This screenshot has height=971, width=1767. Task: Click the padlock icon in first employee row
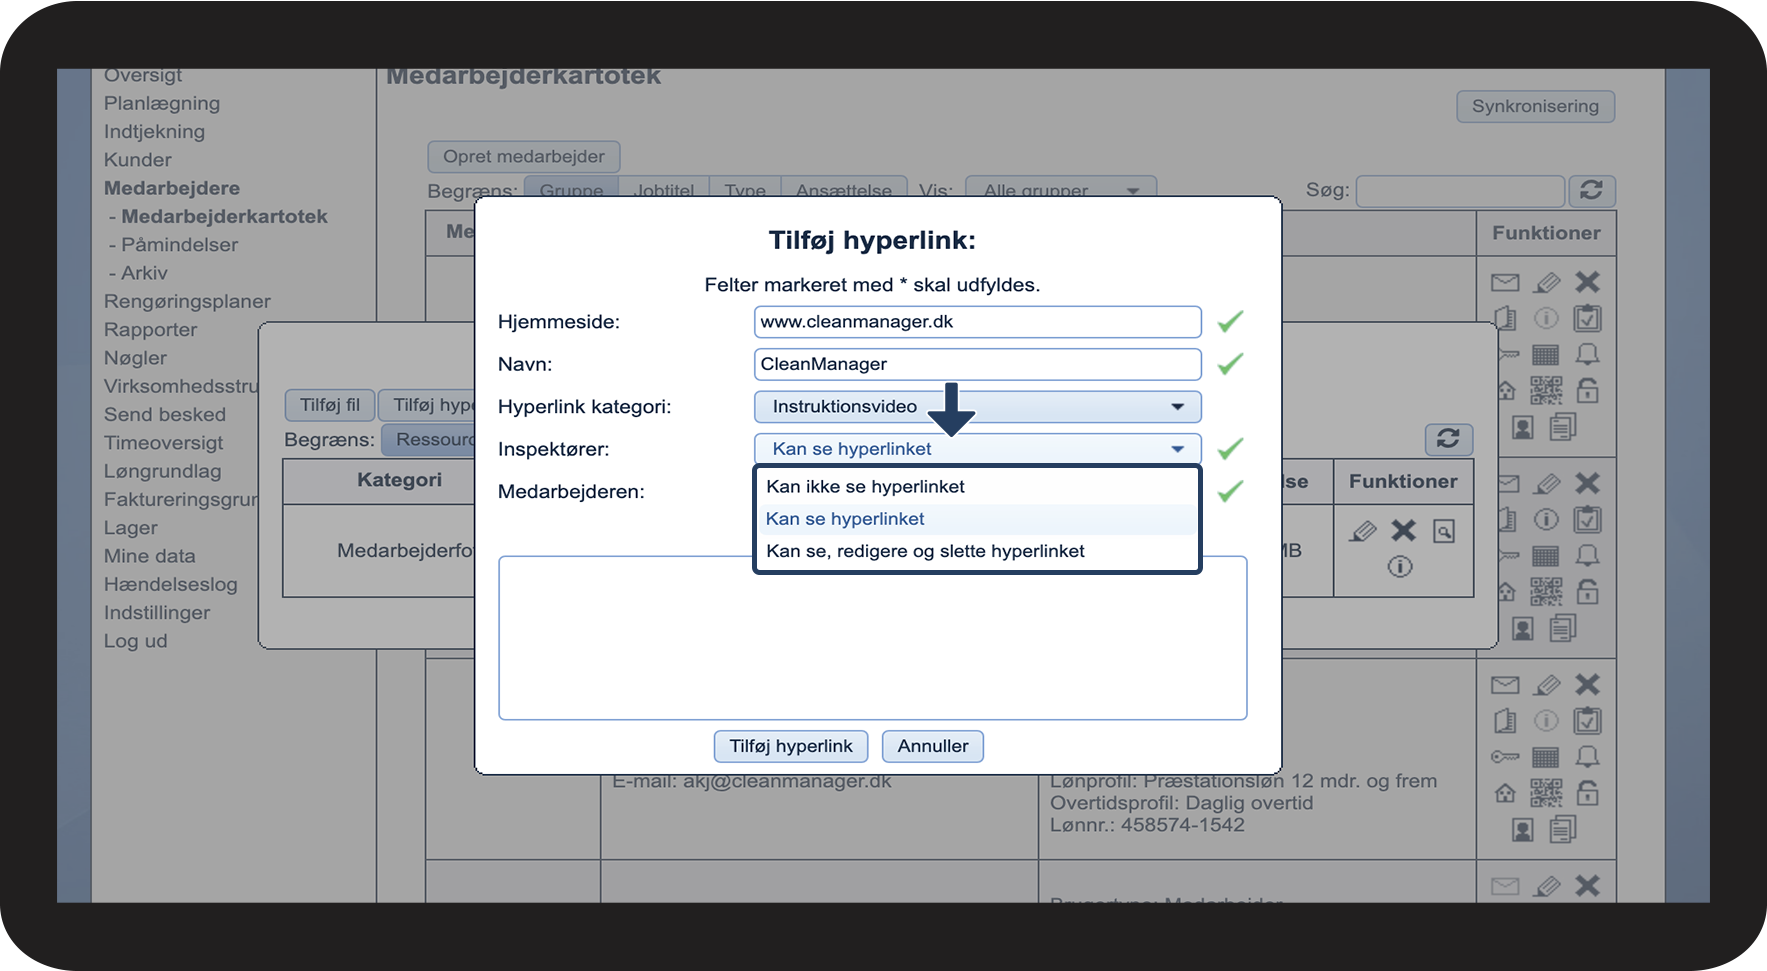coord(1588,391)
